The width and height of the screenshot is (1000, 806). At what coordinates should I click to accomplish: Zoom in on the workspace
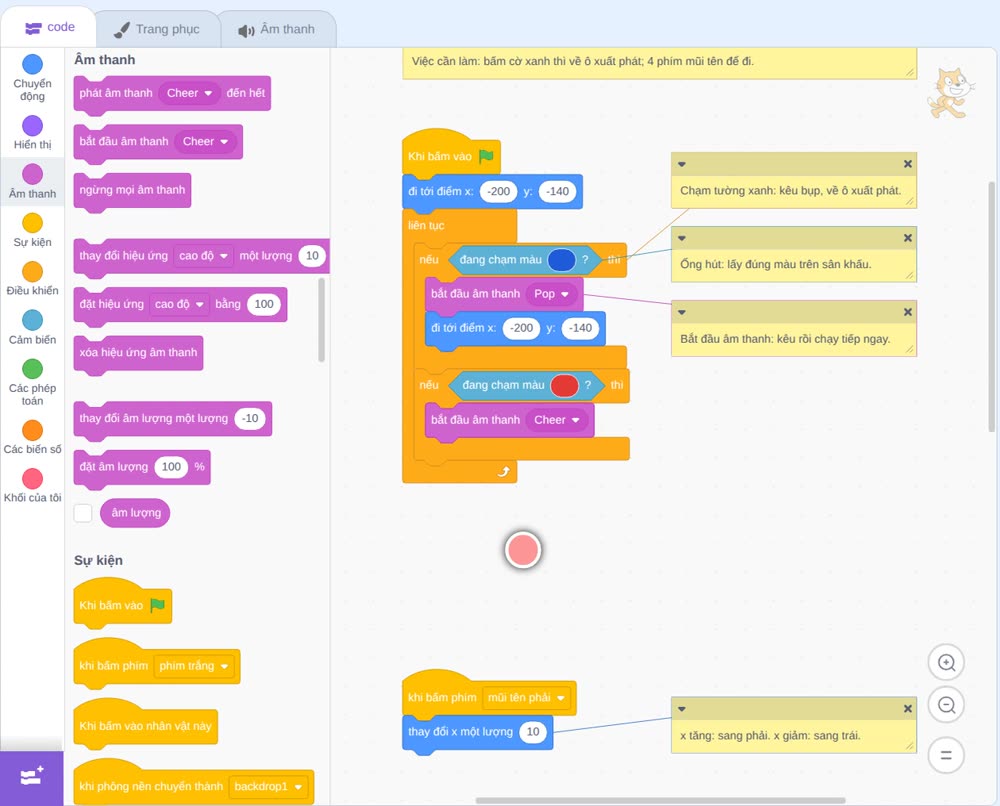[x=946, y=663]
